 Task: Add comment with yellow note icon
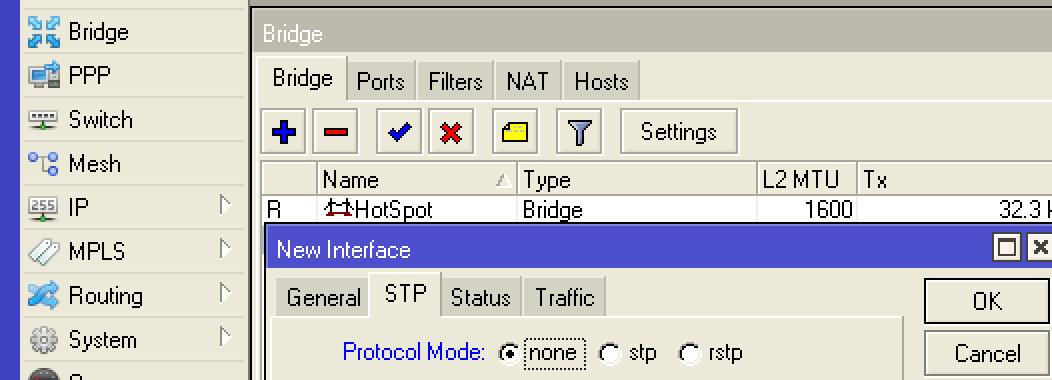tap(515, 132)
